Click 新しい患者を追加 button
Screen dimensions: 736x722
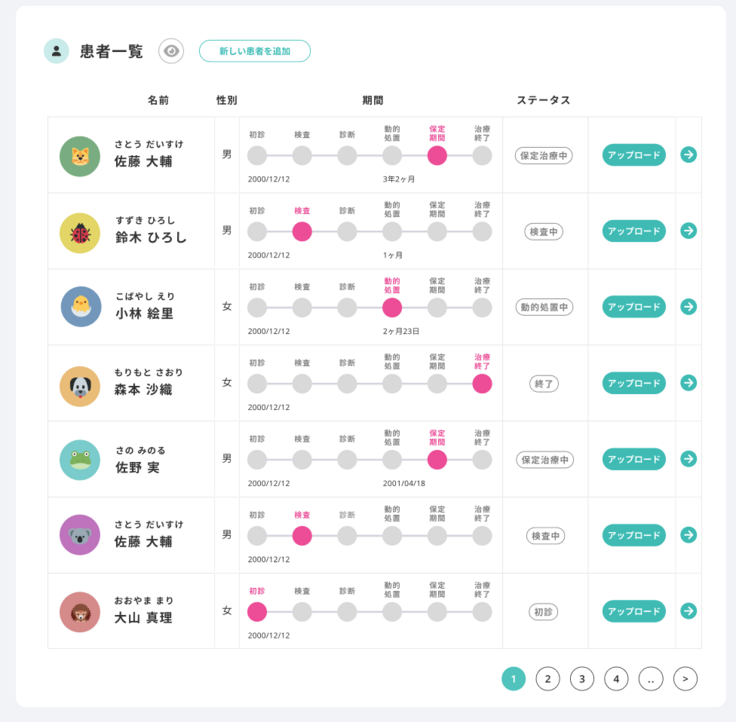(x=255, y=51)
